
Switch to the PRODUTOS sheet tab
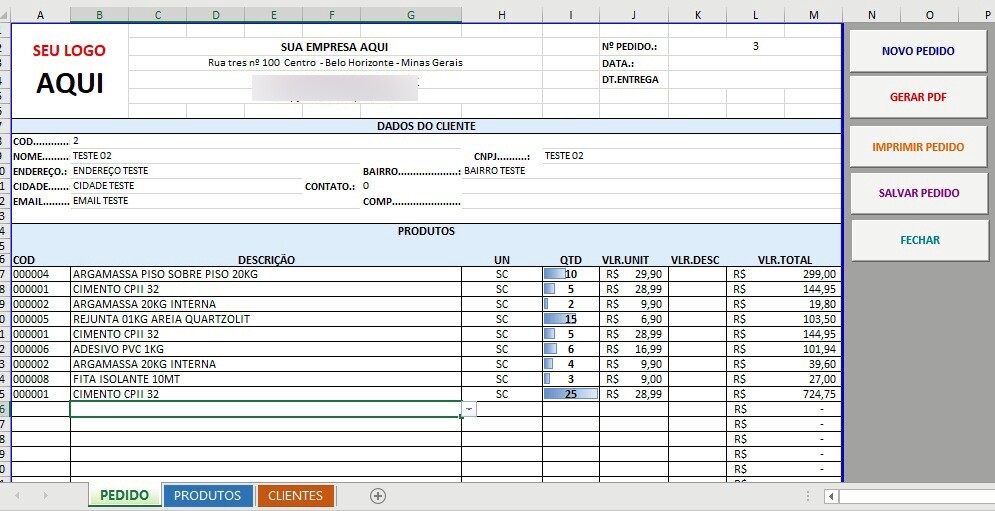207,496
